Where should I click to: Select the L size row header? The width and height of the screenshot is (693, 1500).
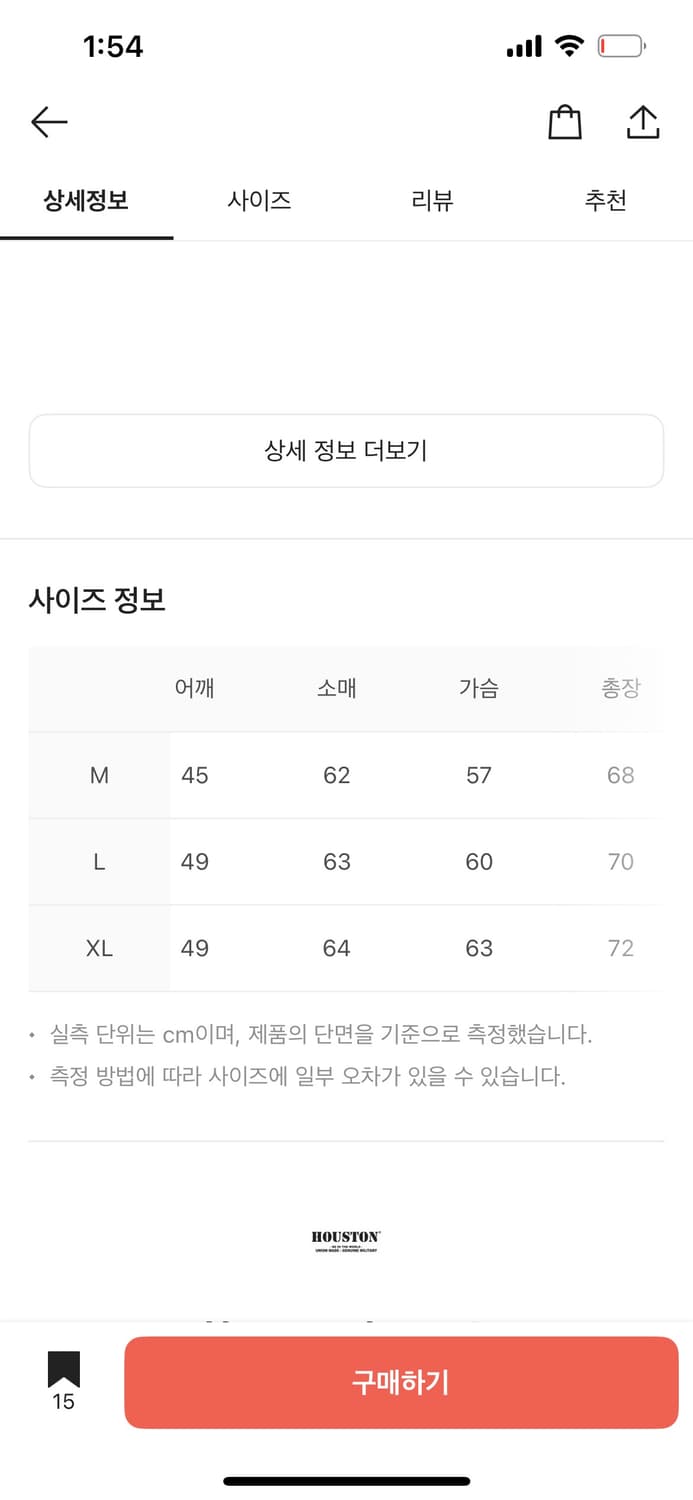point(99,862)
